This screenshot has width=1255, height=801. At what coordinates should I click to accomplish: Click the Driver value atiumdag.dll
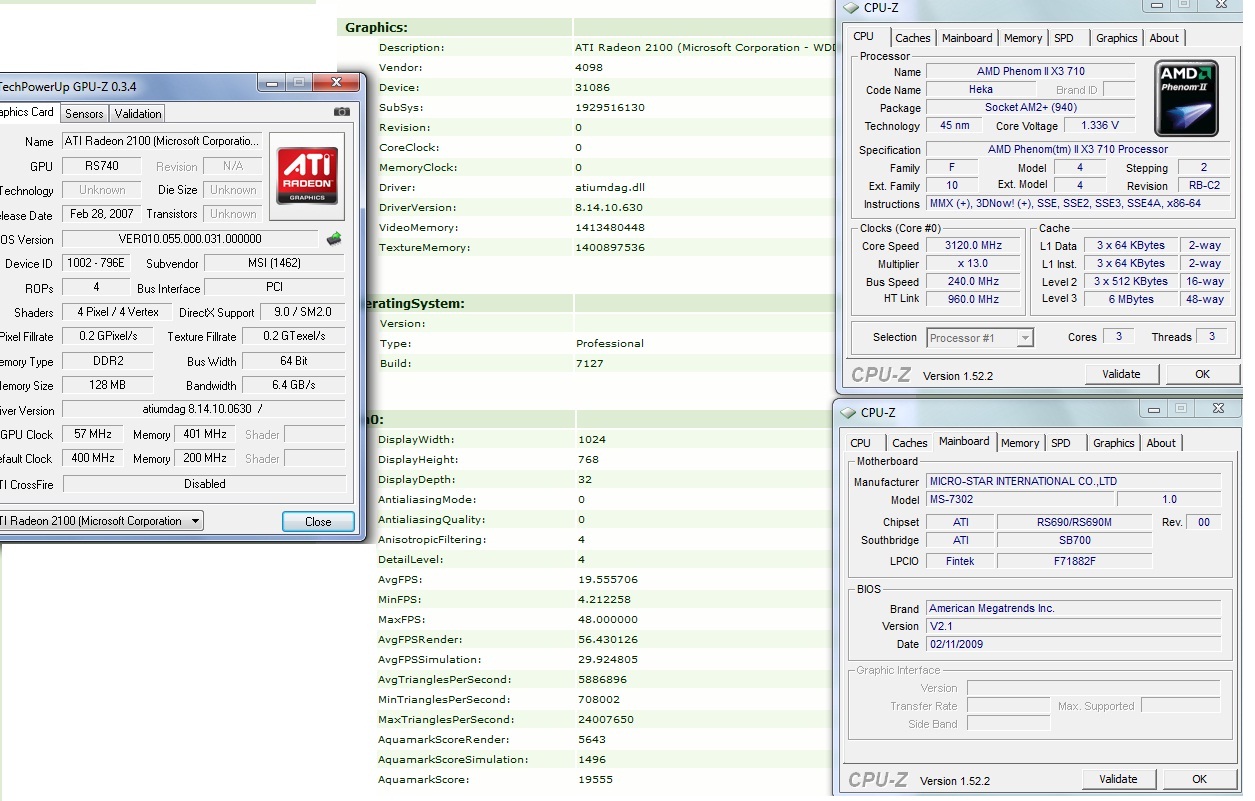[x=610, y=188]
